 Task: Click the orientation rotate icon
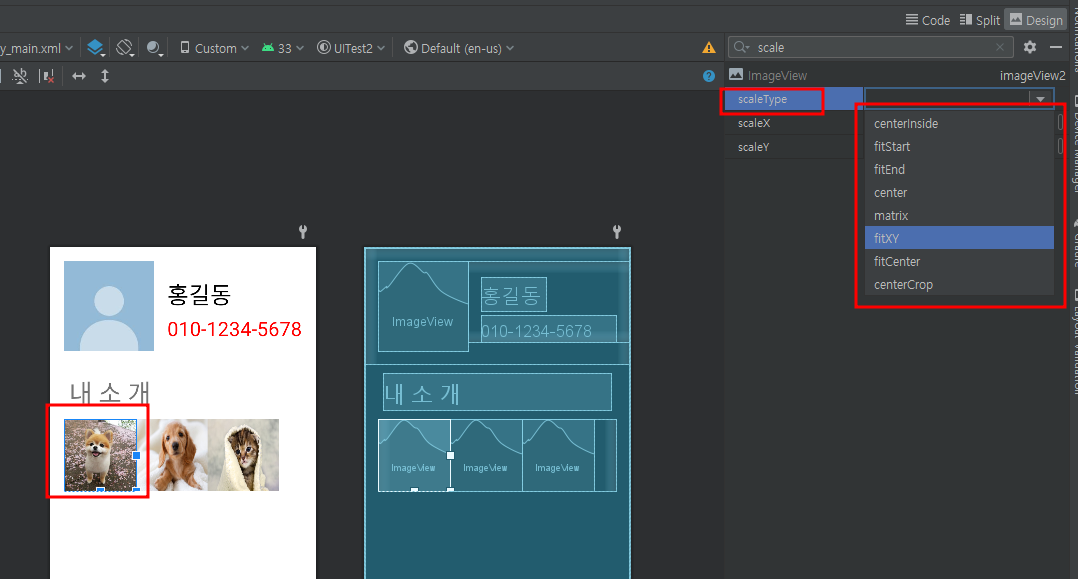point(124,48)
